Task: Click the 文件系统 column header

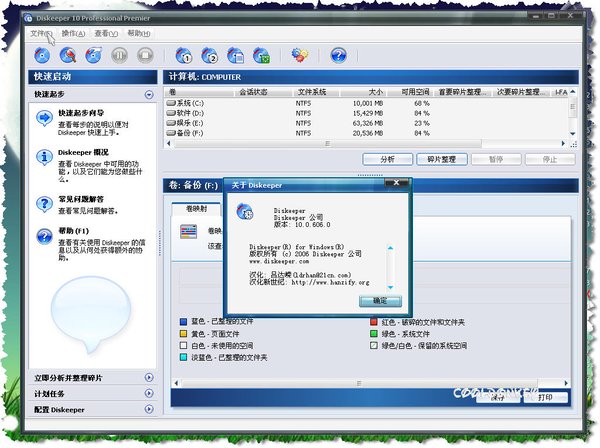Action: tap(316, 92)
